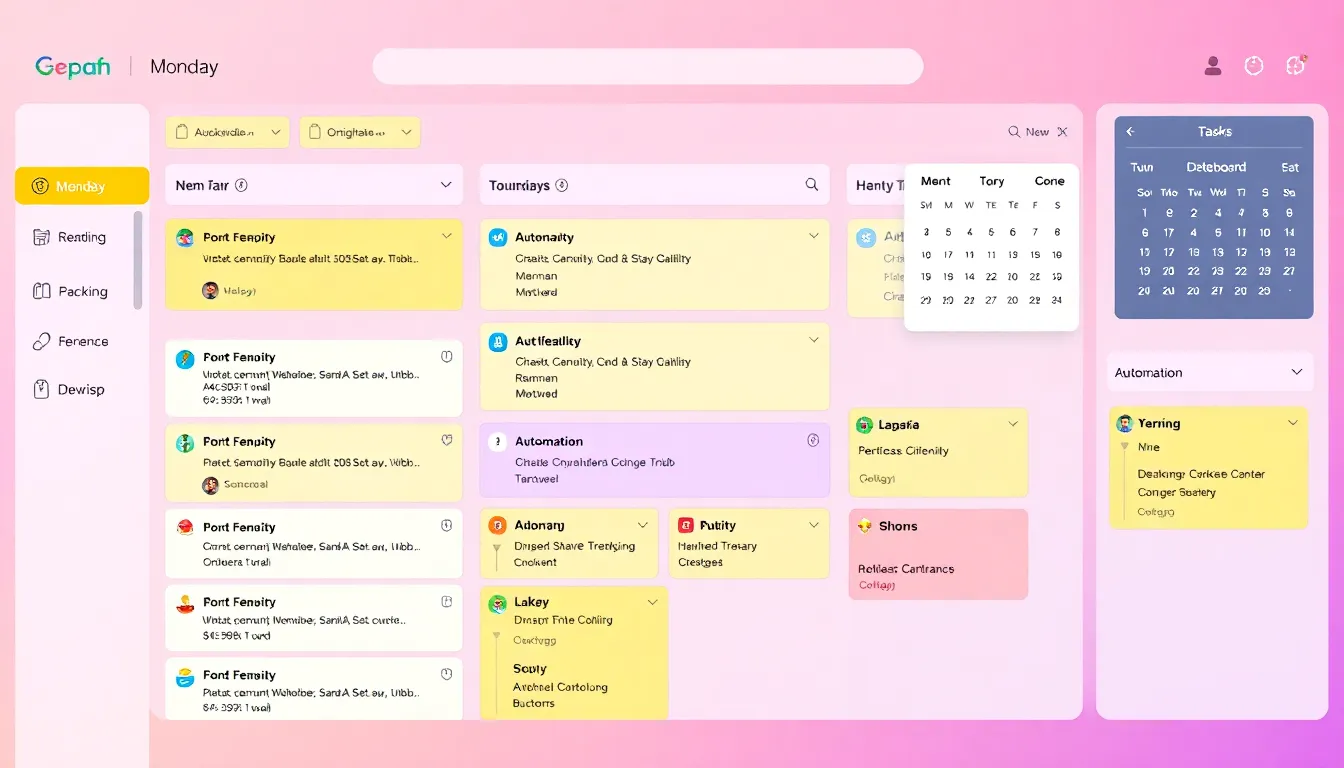Open the clock icon in top bar
Image resolution: width=1344 pixels, height=768 pixels.
point(1254,66)
